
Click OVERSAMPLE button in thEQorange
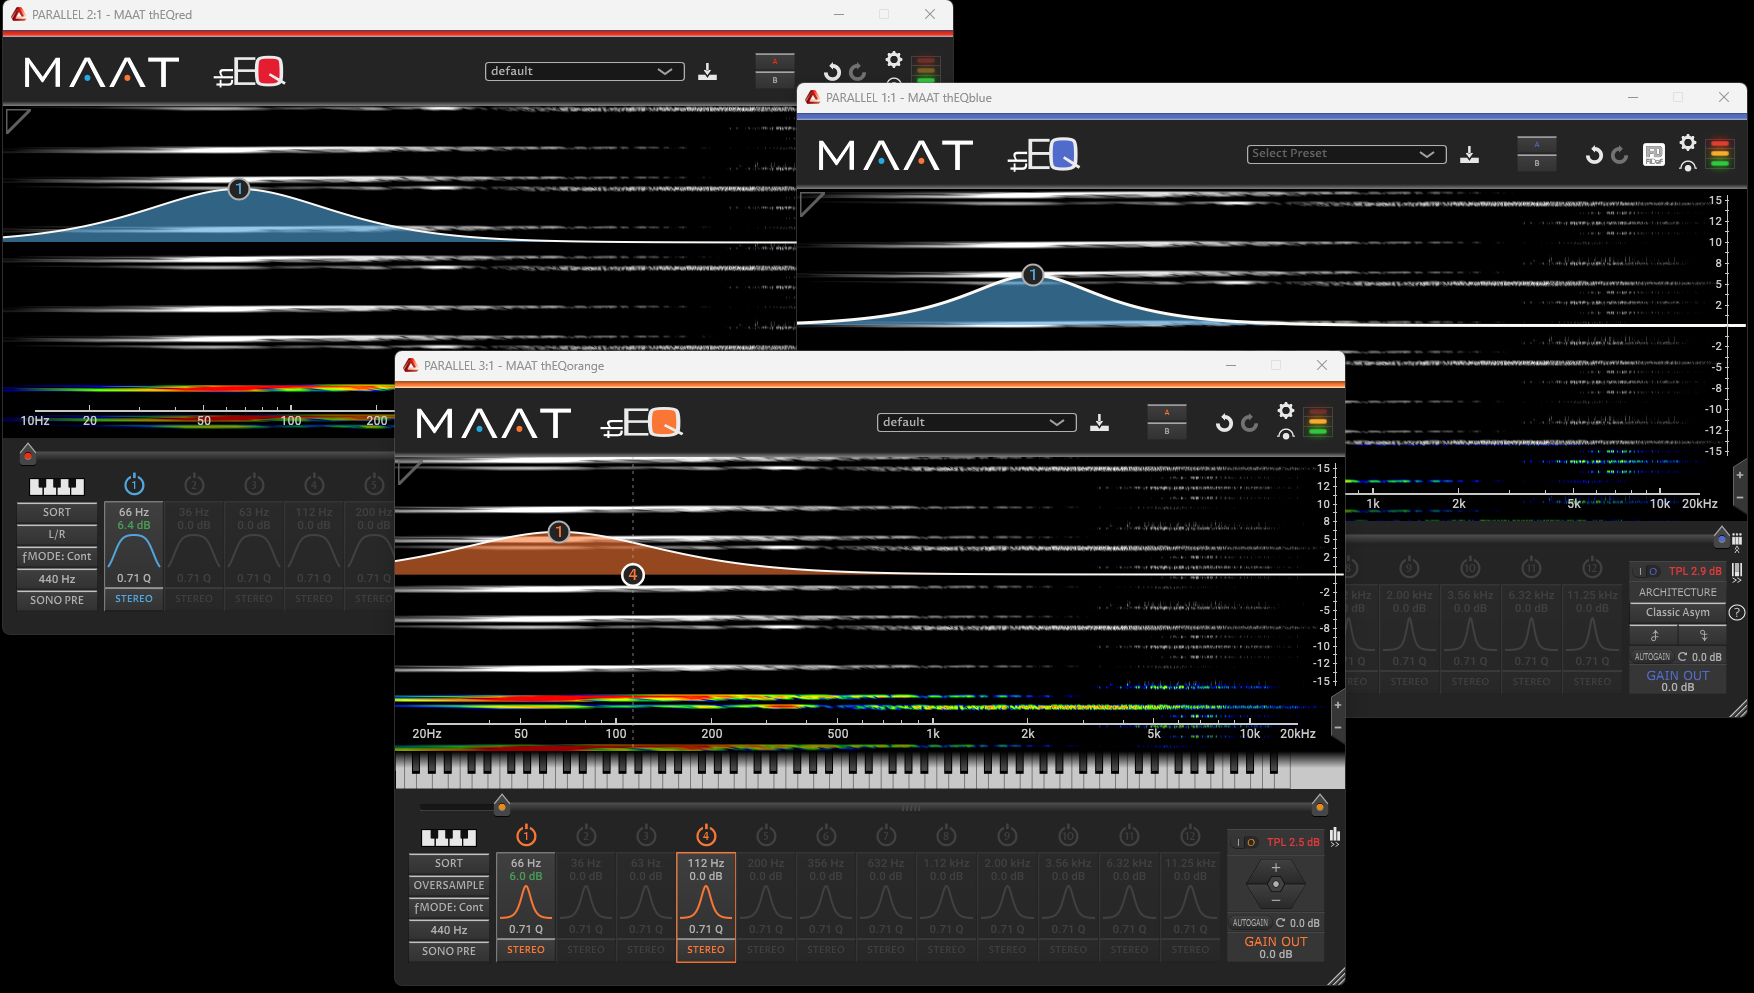pyautogui.click(x=449, y=885)
